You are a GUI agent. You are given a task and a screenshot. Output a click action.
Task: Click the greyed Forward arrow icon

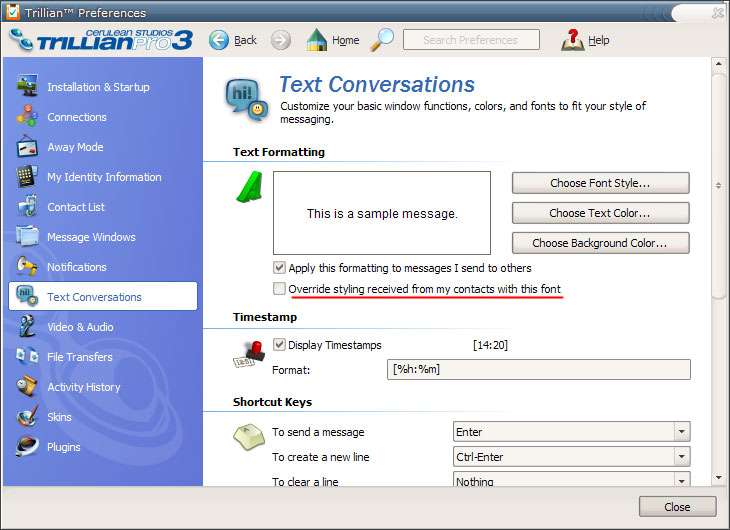pos(281,40)
